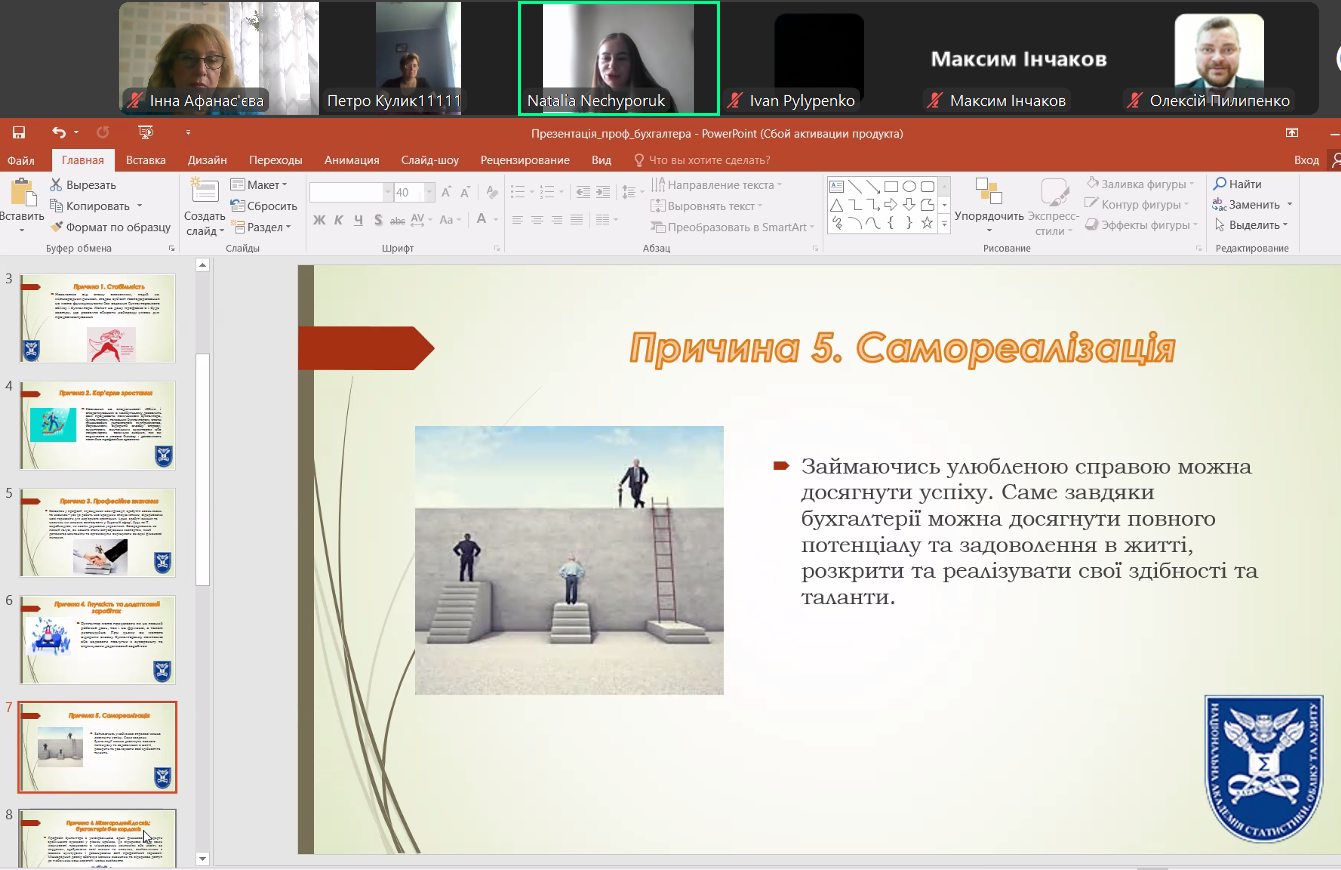Start slideshow from beginning icon

click(x=145, y=132)
